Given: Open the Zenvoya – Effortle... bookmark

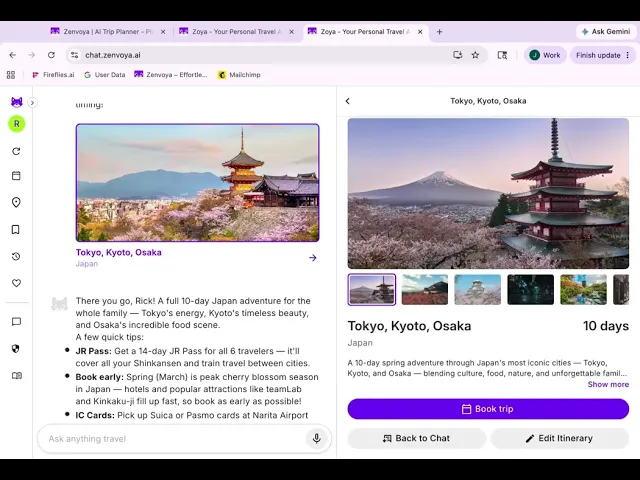Looking at the screenshot, I should pos(171,75).
